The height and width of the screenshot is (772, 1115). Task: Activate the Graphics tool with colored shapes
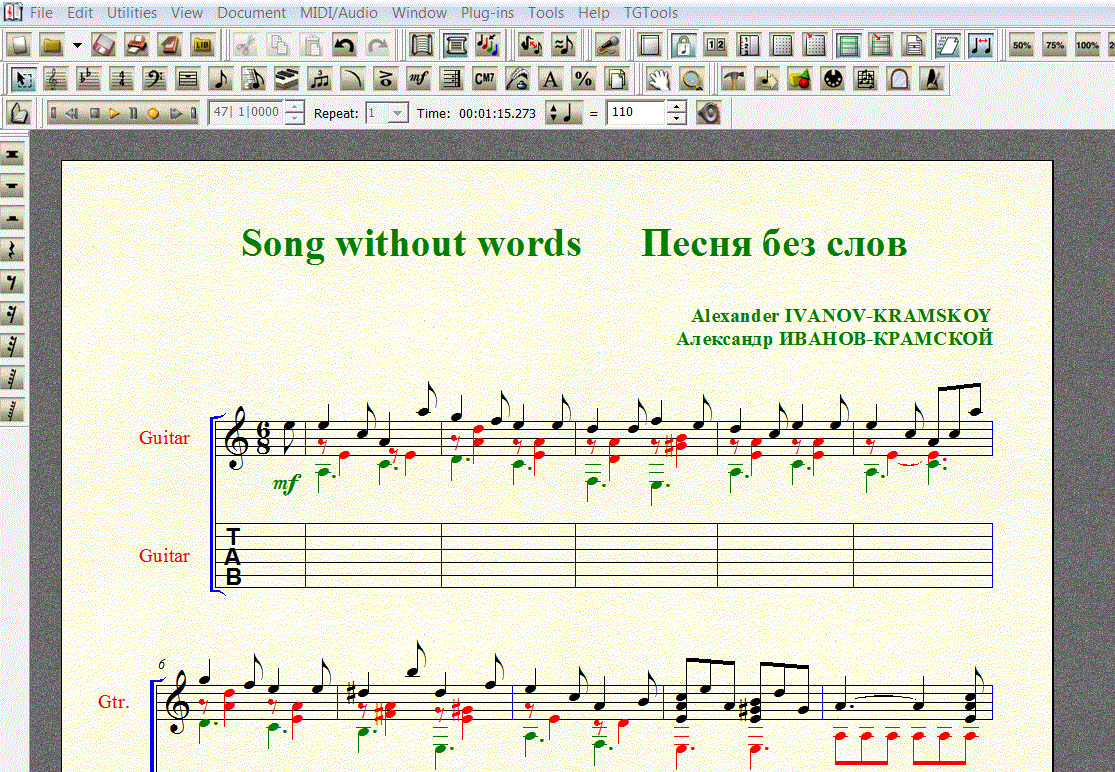[800, 79]
